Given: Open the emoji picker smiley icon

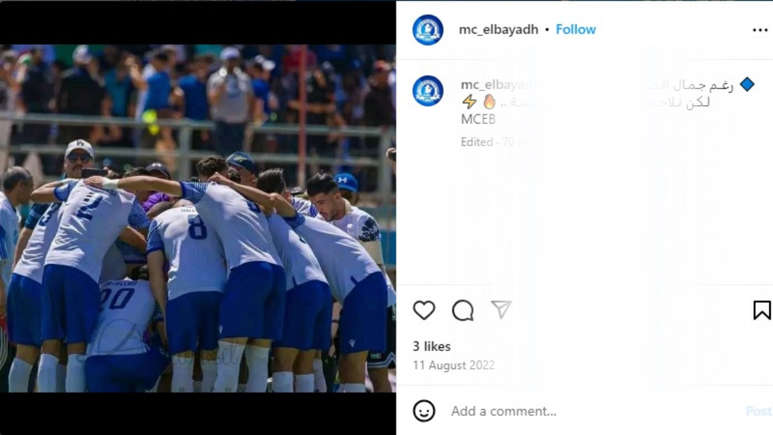Looking at the screenshot, I should point(423,411).
